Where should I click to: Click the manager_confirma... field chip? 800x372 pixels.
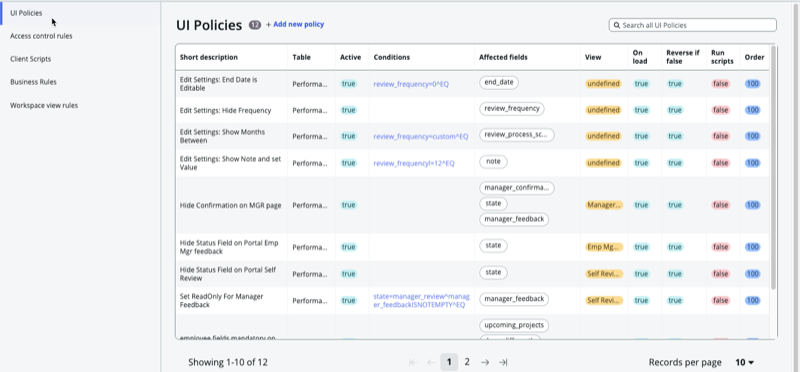tap(517, 188)
